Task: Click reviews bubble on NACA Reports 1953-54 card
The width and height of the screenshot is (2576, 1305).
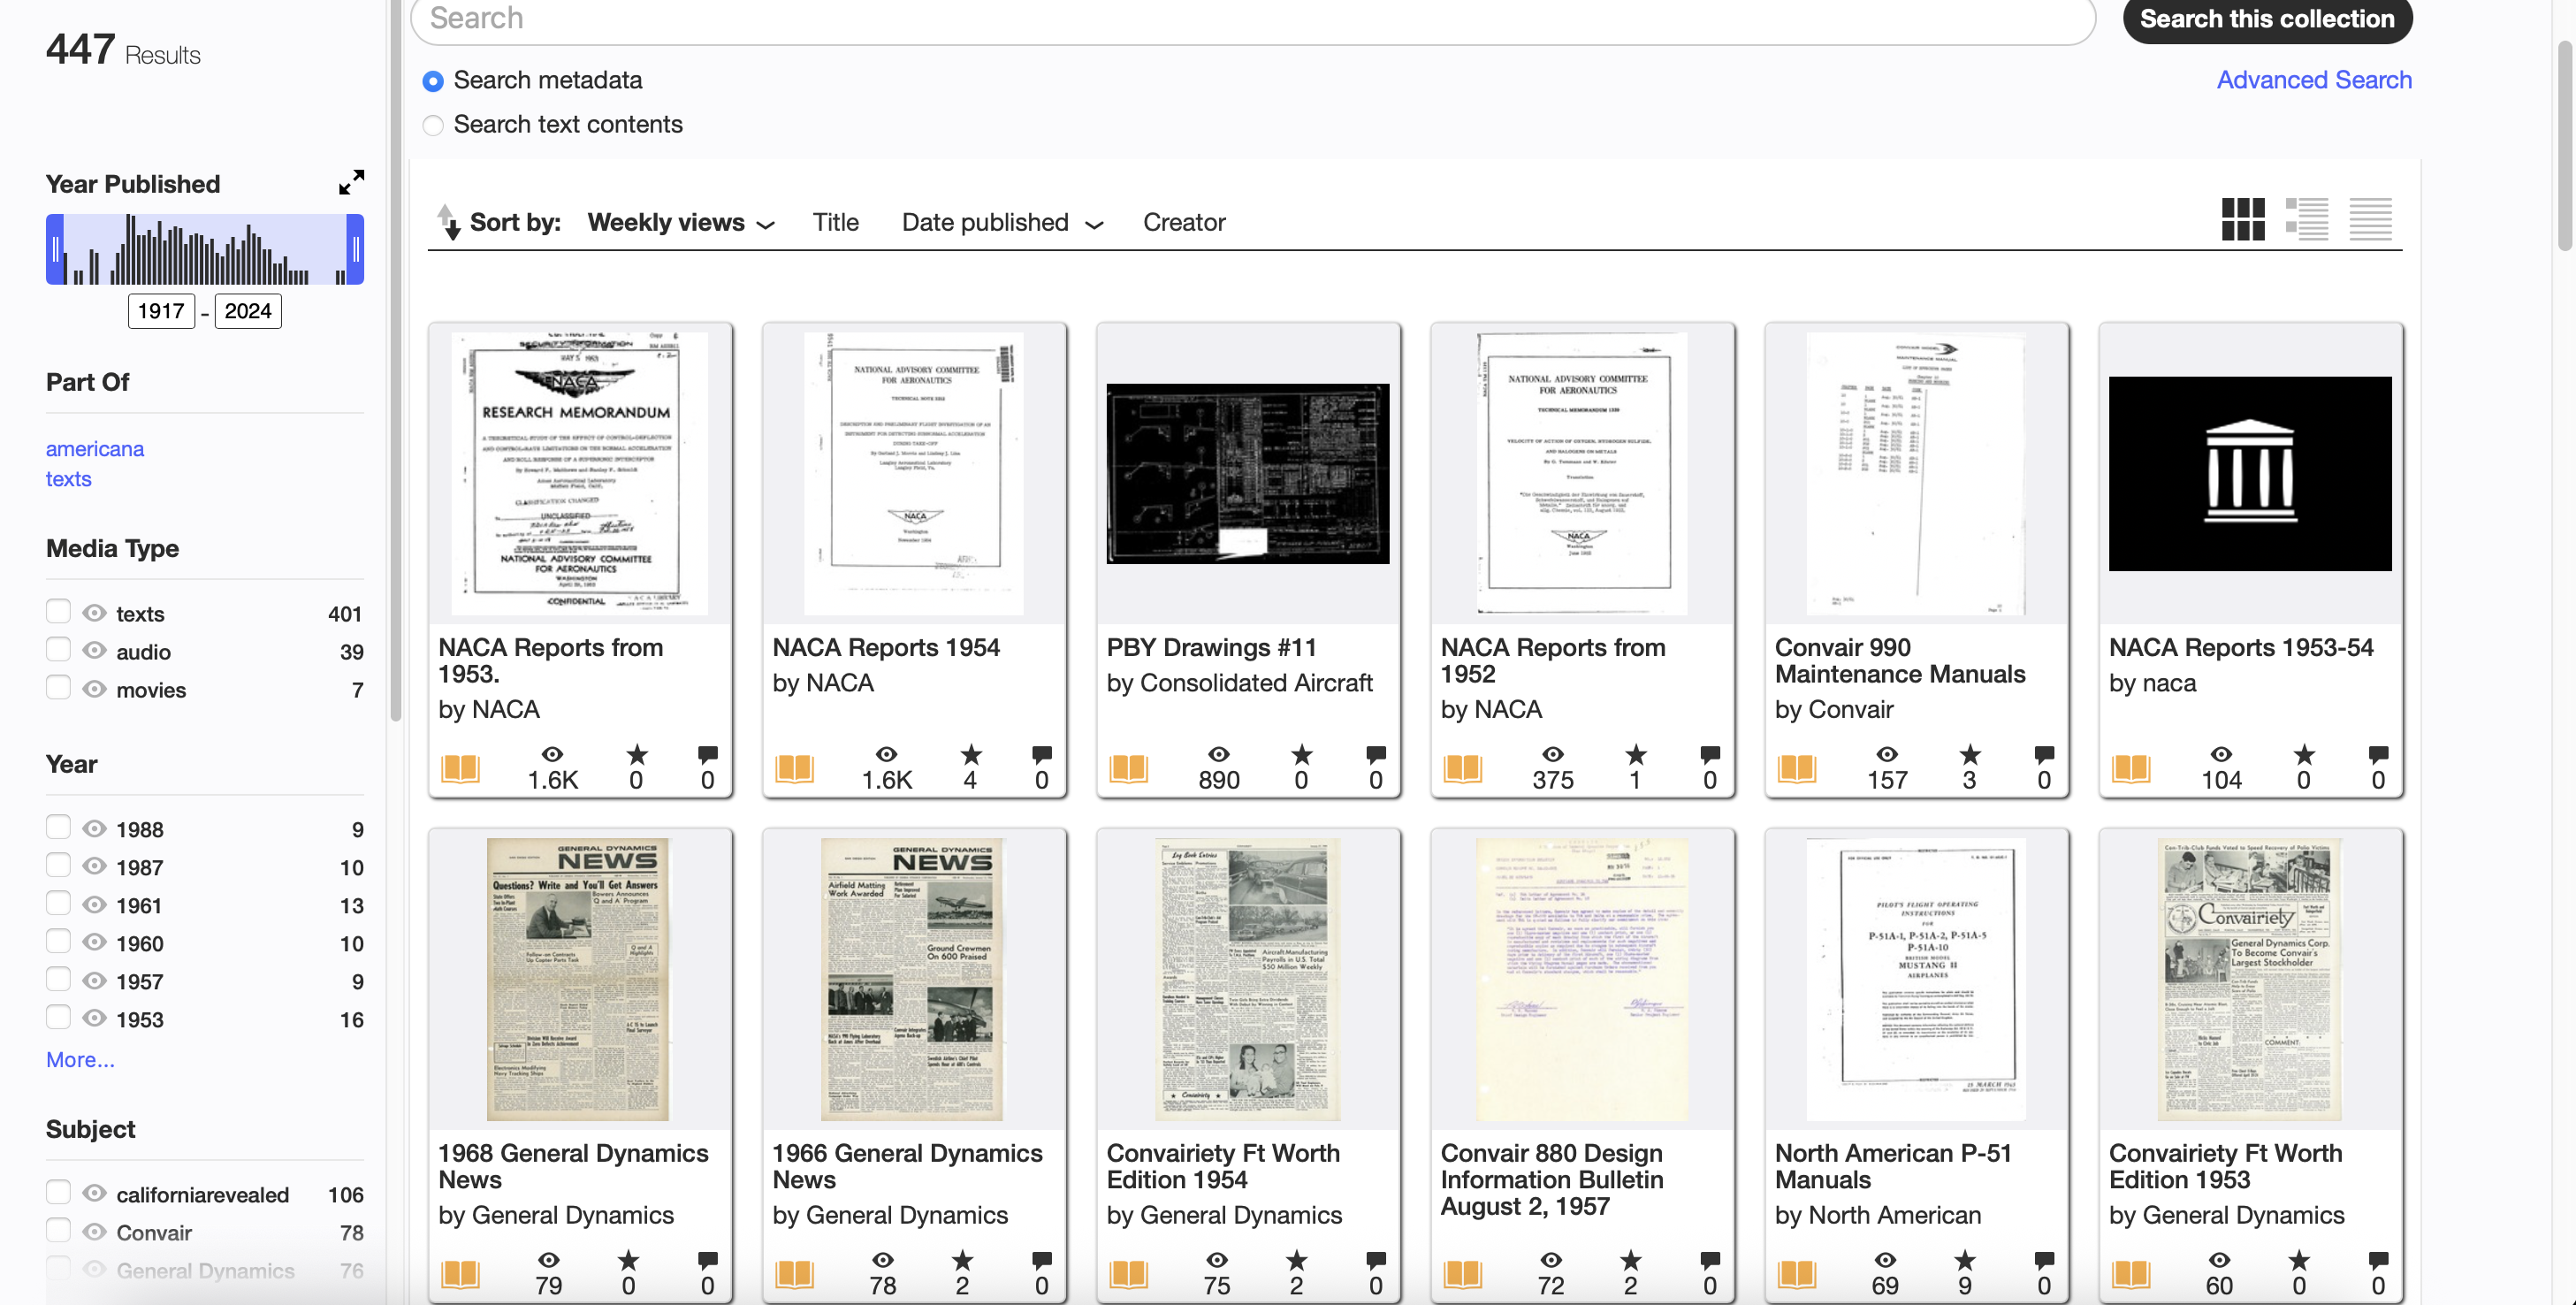Action: (x=2378, y=754)
